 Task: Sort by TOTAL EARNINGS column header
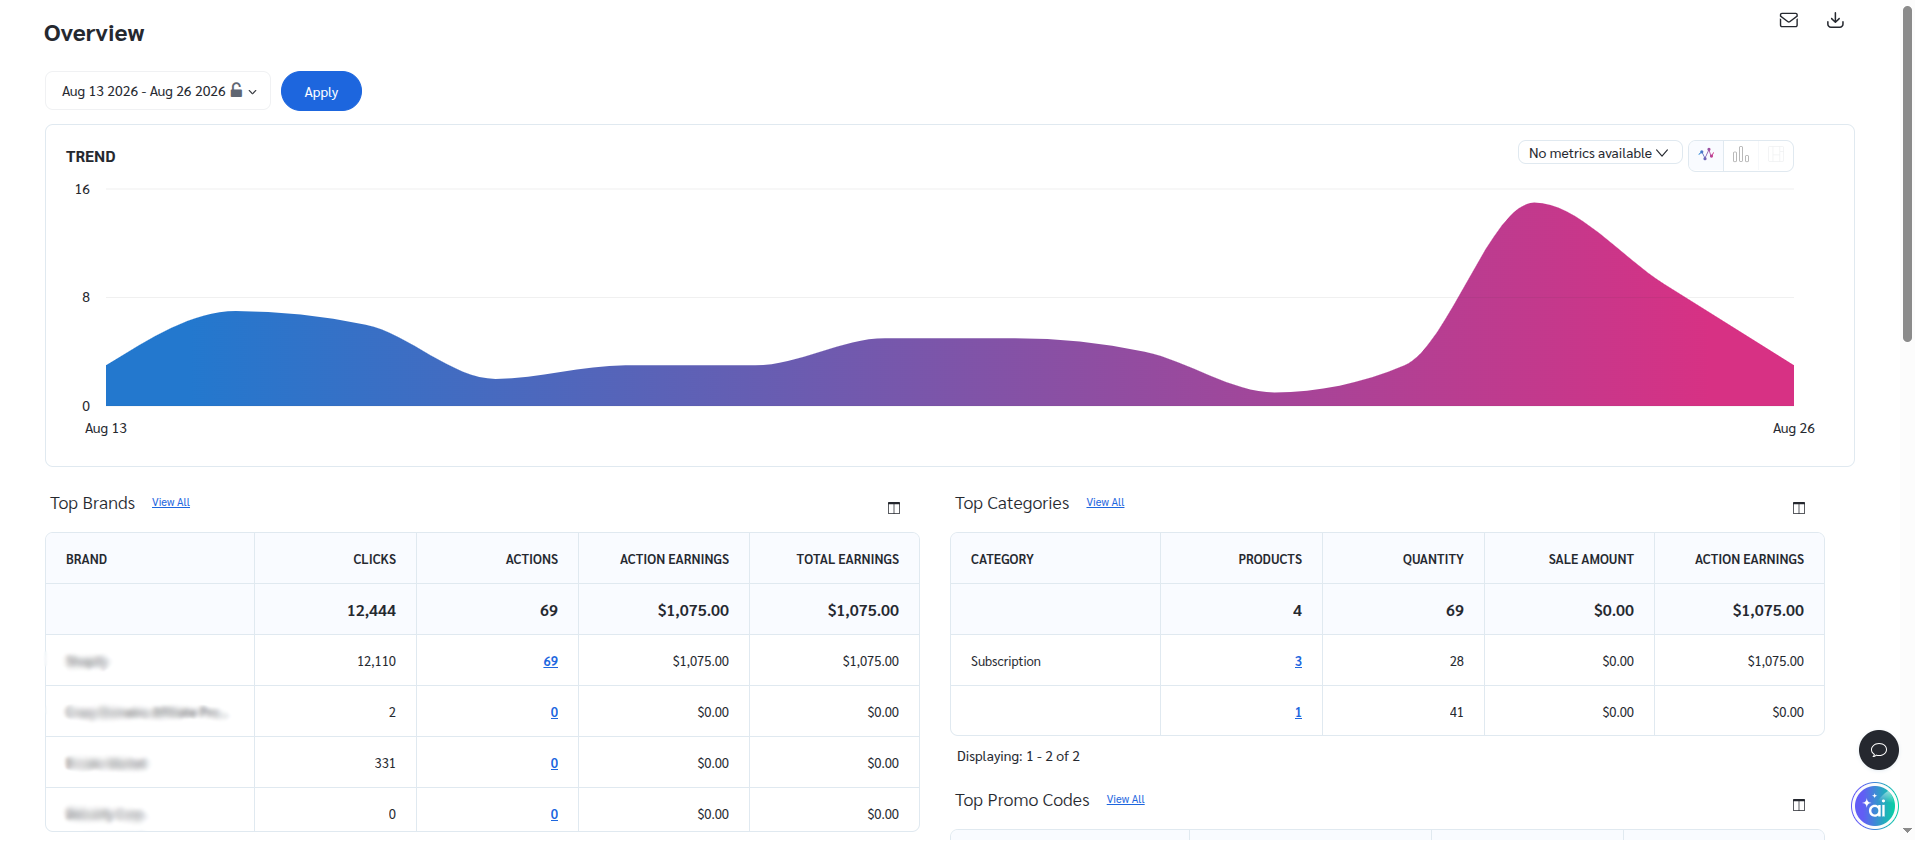[847, 559]
